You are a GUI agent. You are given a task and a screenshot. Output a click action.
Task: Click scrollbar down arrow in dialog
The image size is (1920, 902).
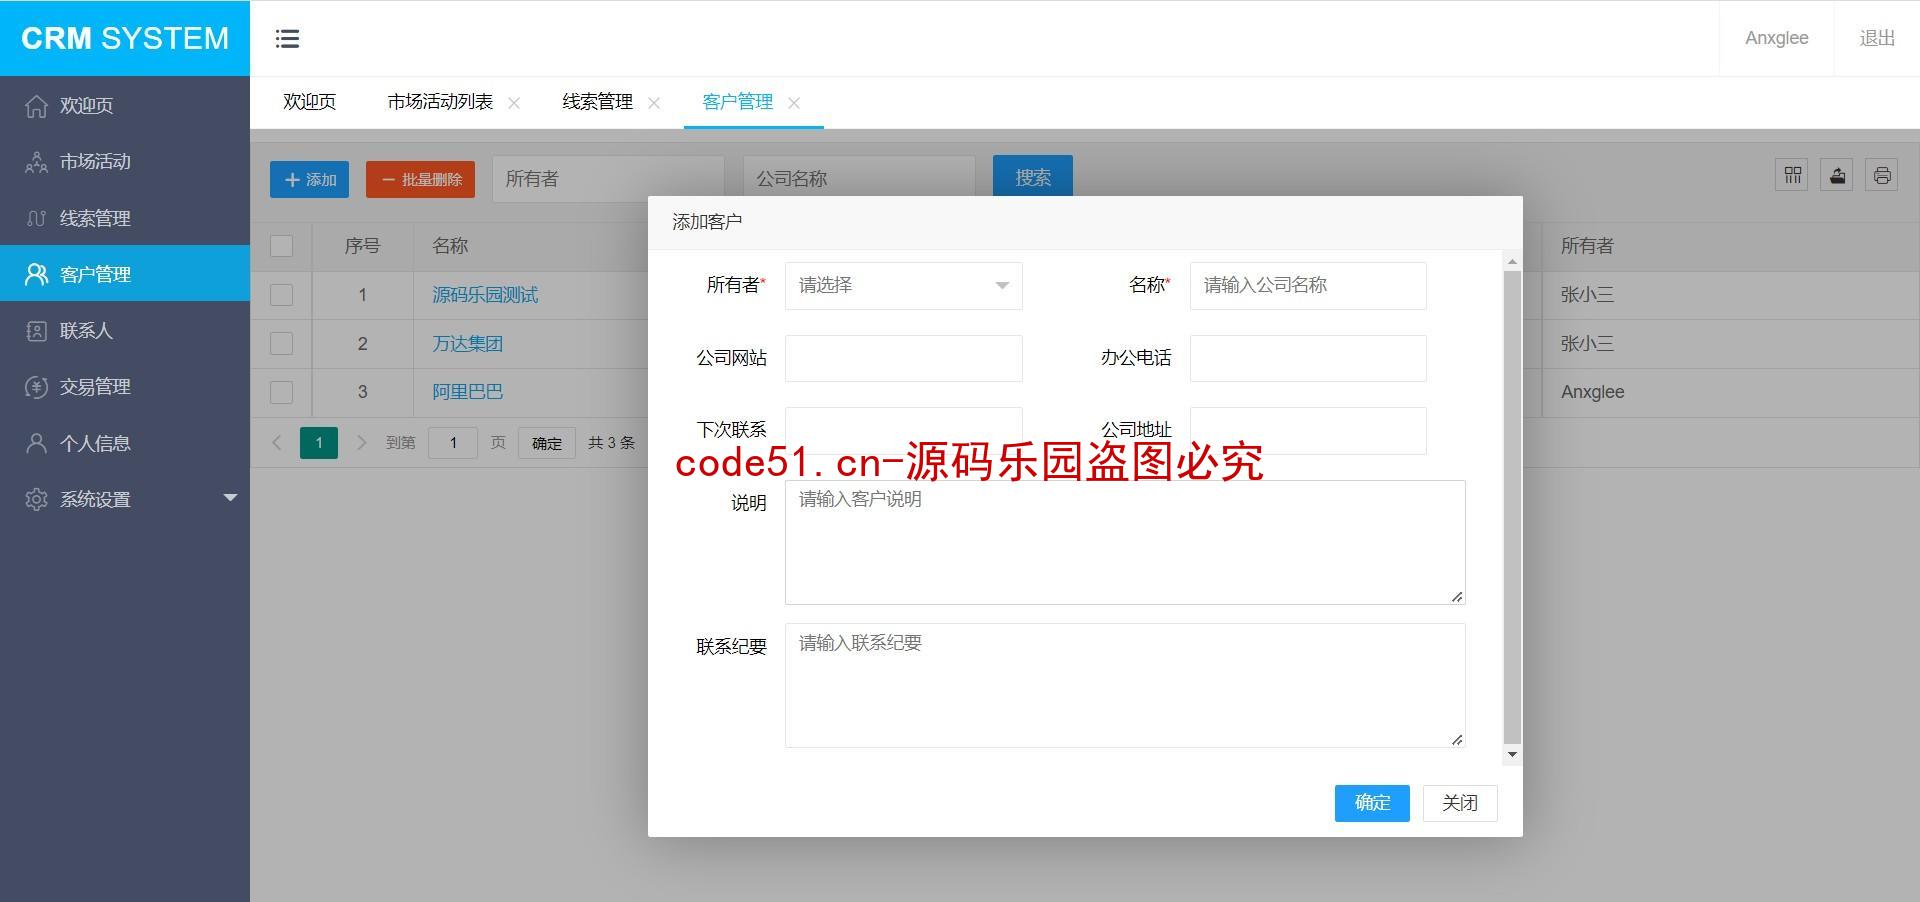click(x=1512, y=755)
